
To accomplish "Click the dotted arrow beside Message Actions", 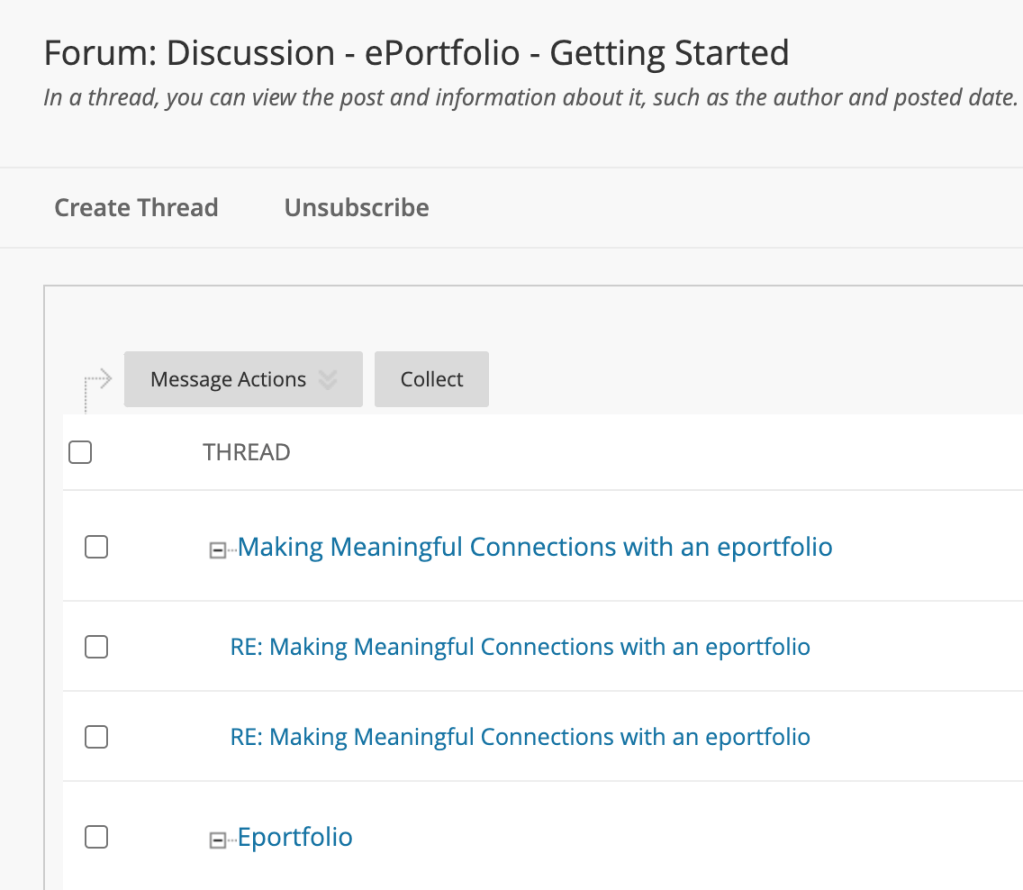I will point(97,381).
